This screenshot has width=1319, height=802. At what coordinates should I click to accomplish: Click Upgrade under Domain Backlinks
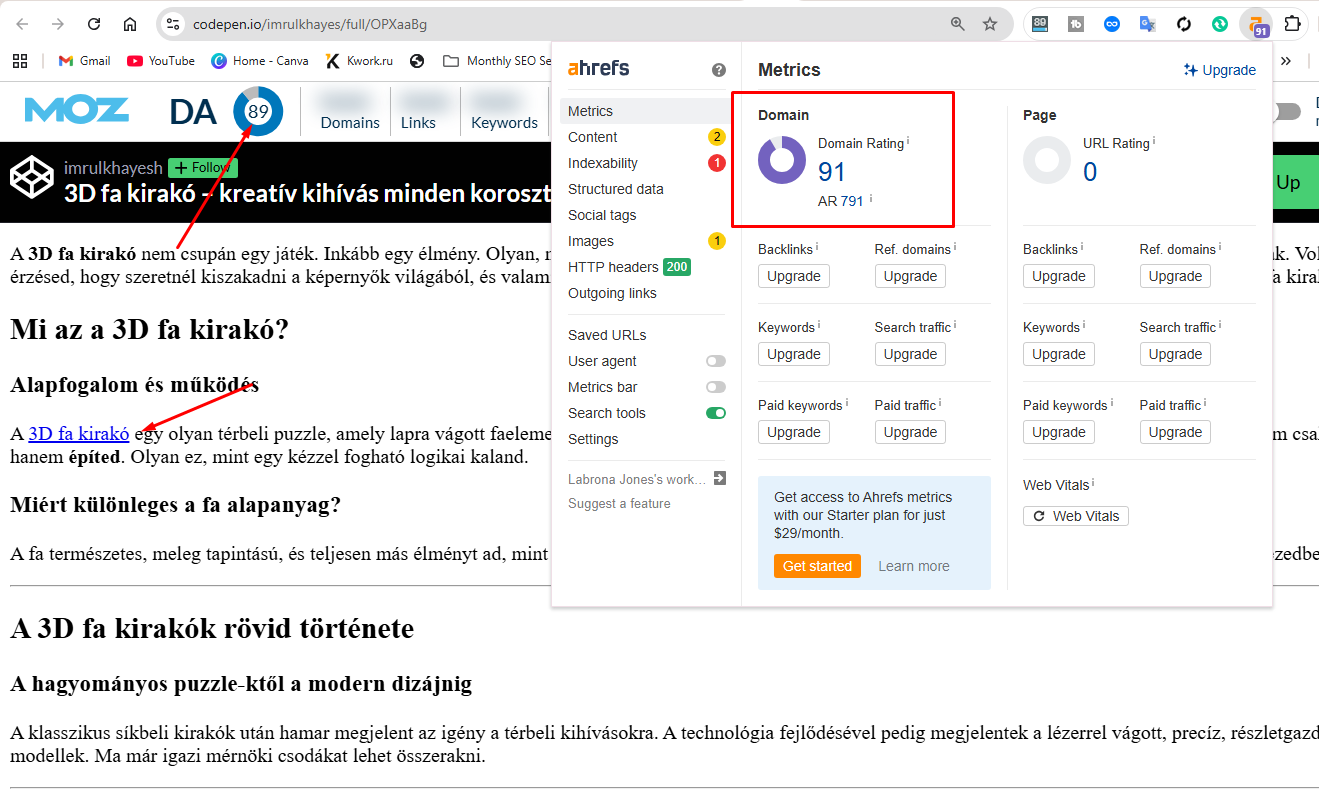(794, 276)
